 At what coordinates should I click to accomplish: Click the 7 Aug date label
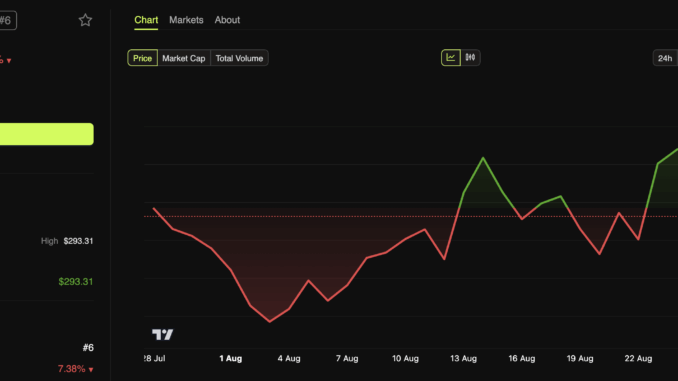pyautogui.click(x=347, y=359)
